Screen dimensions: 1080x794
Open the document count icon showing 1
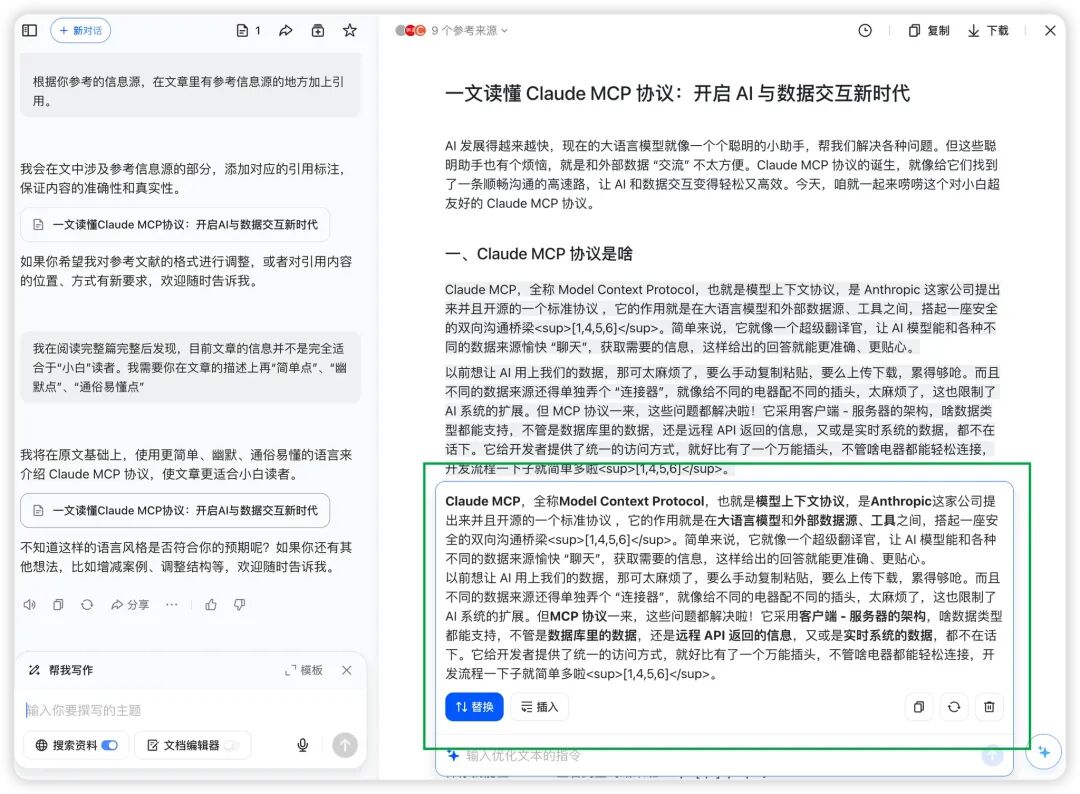point(249,30)
